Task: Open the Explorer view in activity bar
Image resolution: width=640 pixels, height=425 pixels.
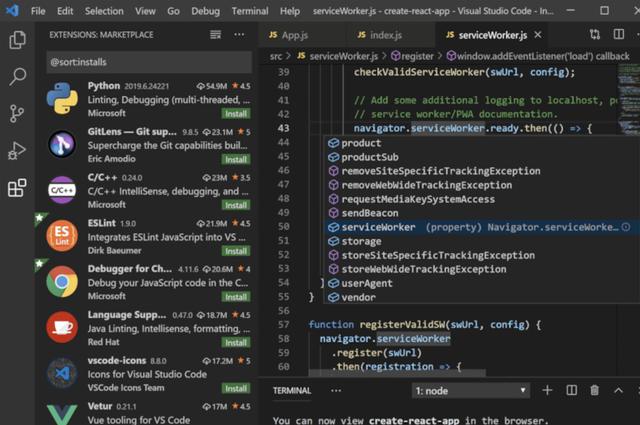Action: (x=17, y=40)
